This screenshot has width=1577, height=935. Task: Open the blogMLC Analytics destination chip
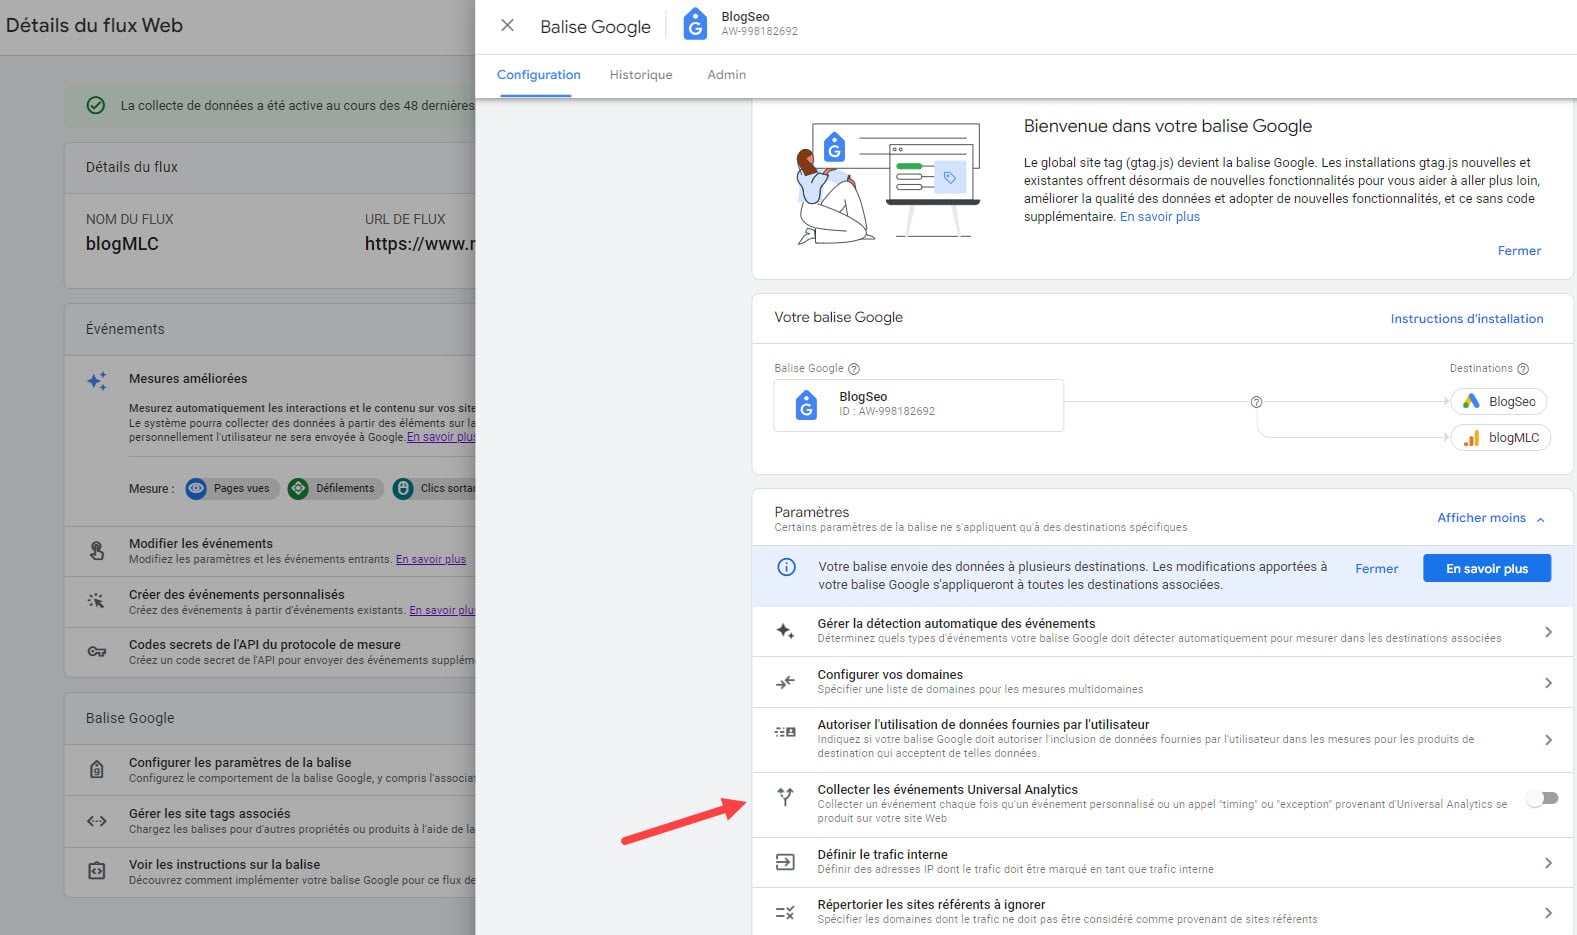click(1500, 438)
